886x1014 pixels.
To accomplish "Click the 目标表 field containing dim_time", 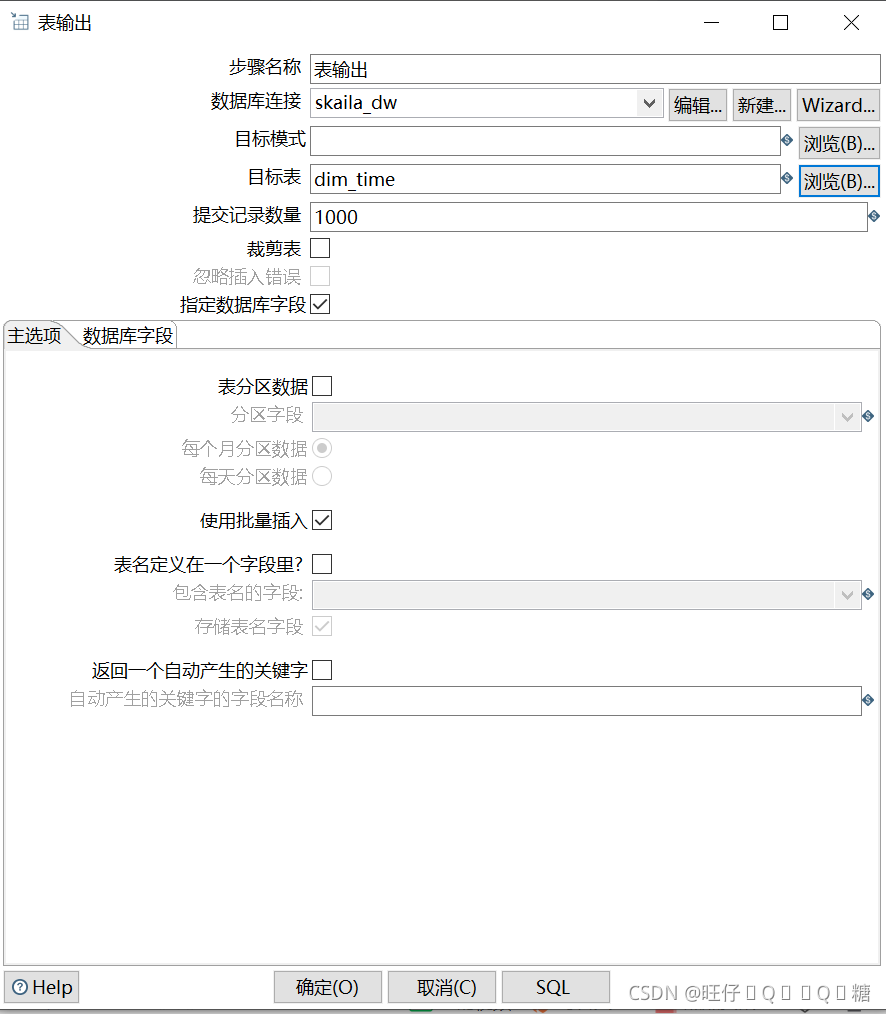I will pos(545,179).
